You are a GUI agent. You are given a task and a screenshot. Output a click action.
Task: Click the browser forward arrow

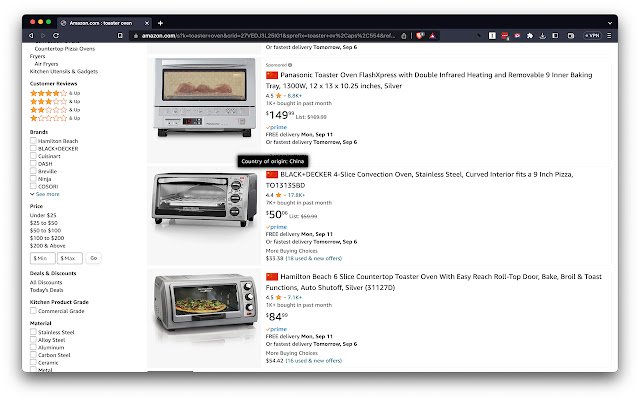43,36
